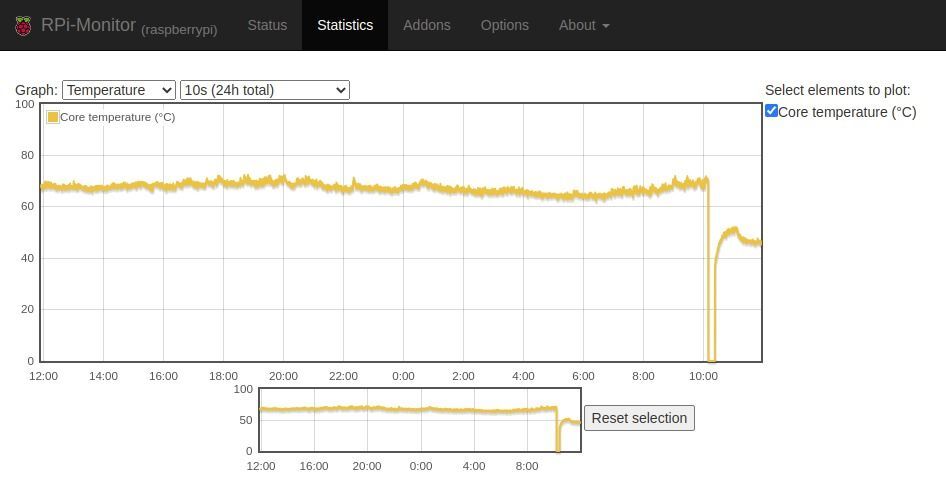Select the Statistics tab
946x498 pixels.
[345, 25]
